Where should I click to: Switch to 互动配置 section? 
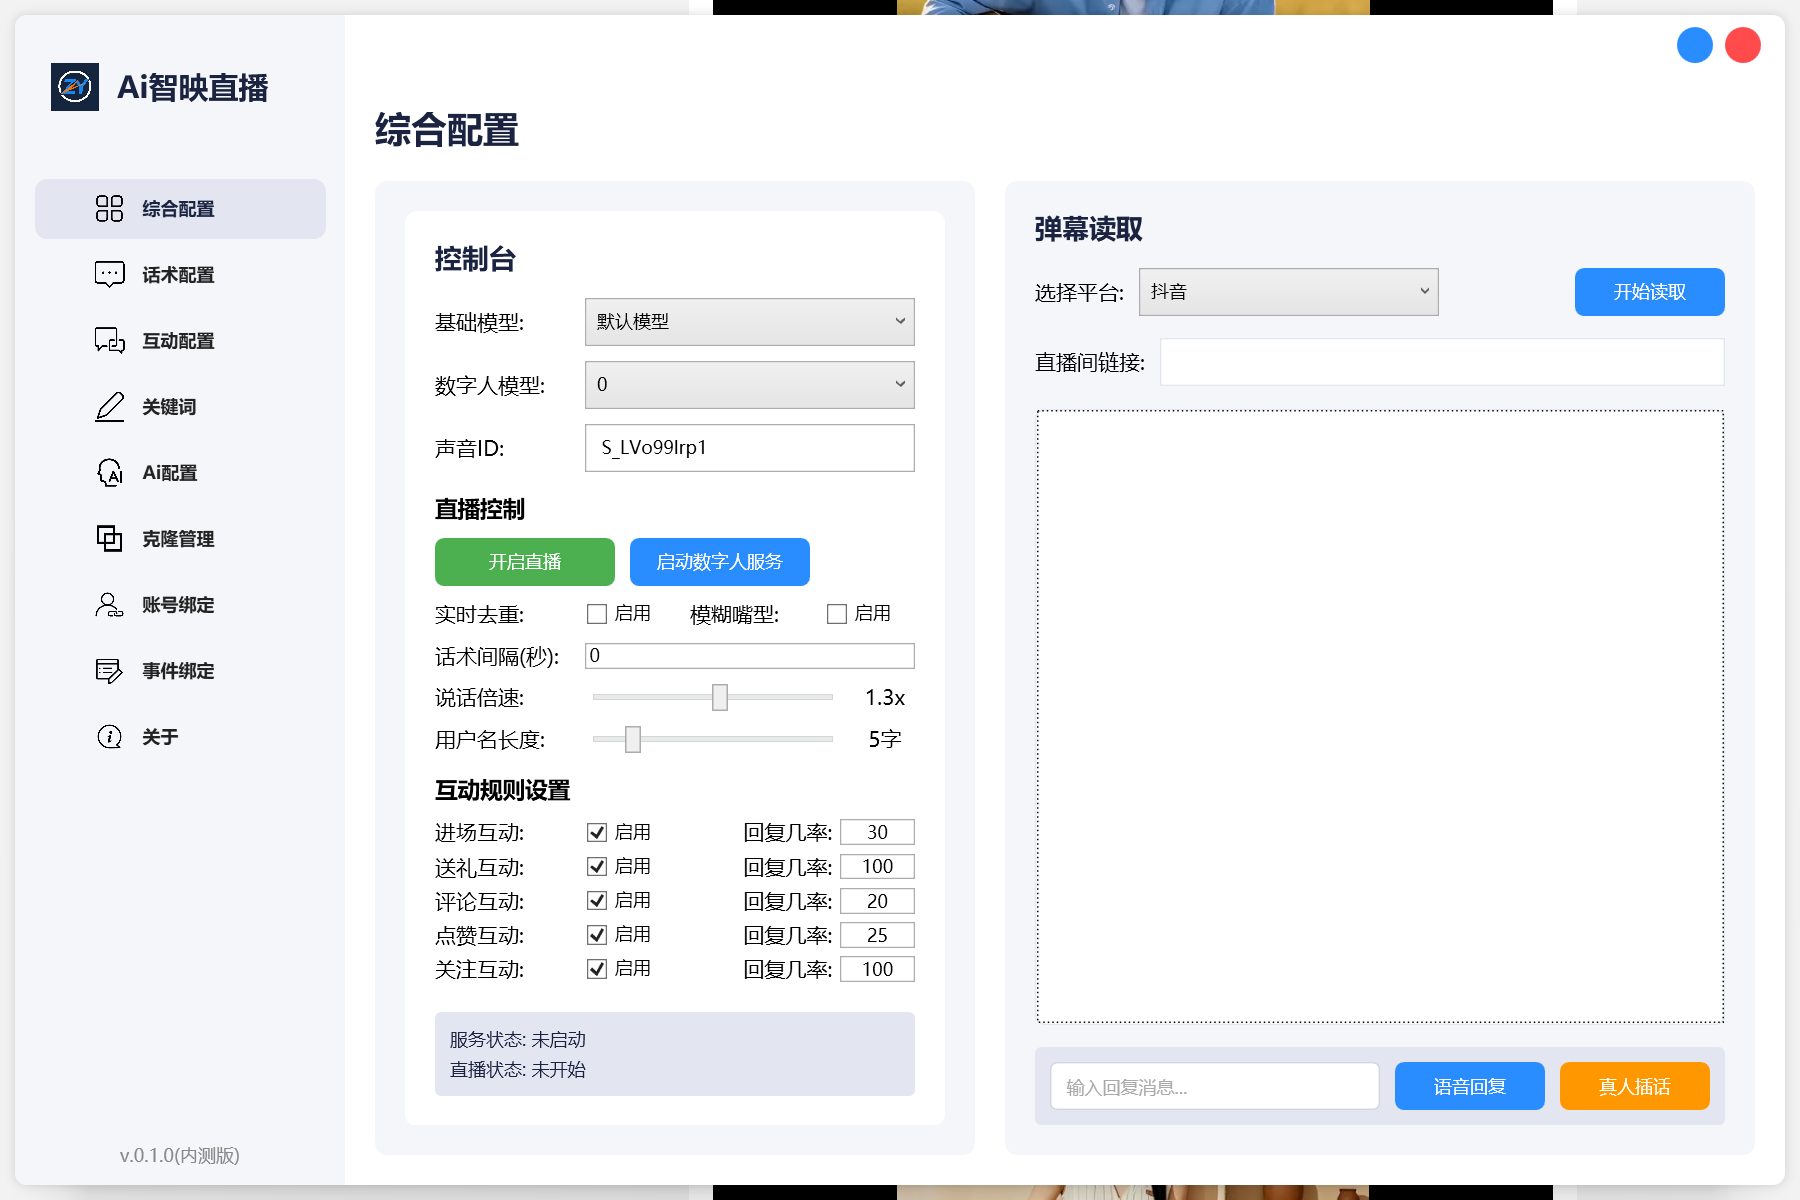(180, 341)
